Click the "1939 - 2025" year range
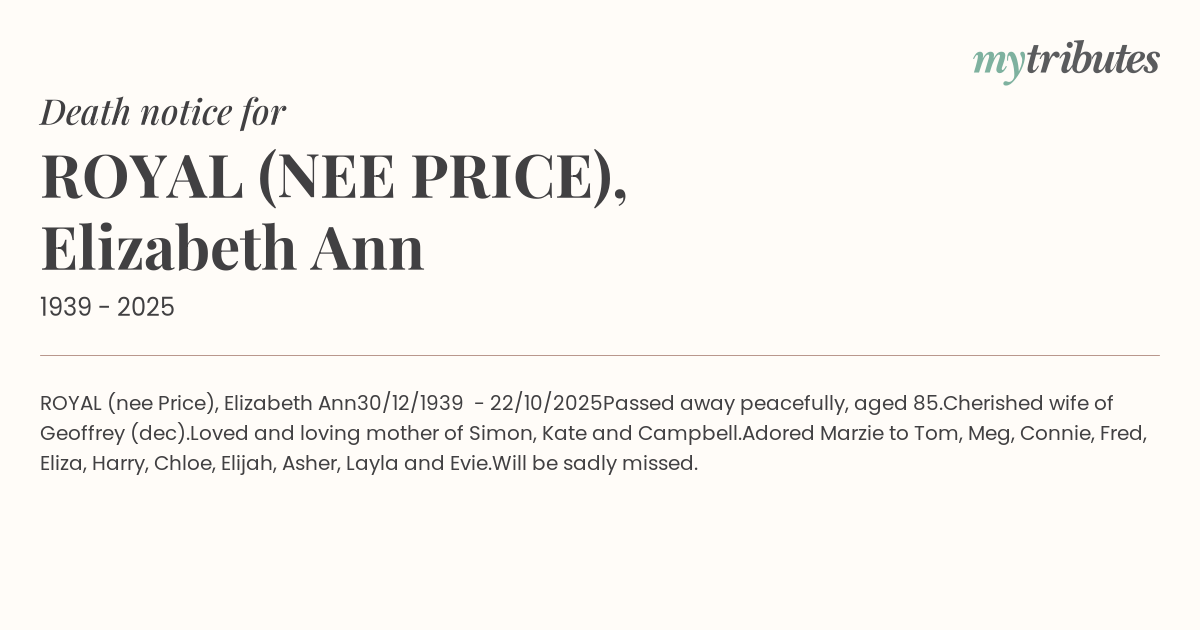Screen dimensions: 1200x630 [107, 308]
